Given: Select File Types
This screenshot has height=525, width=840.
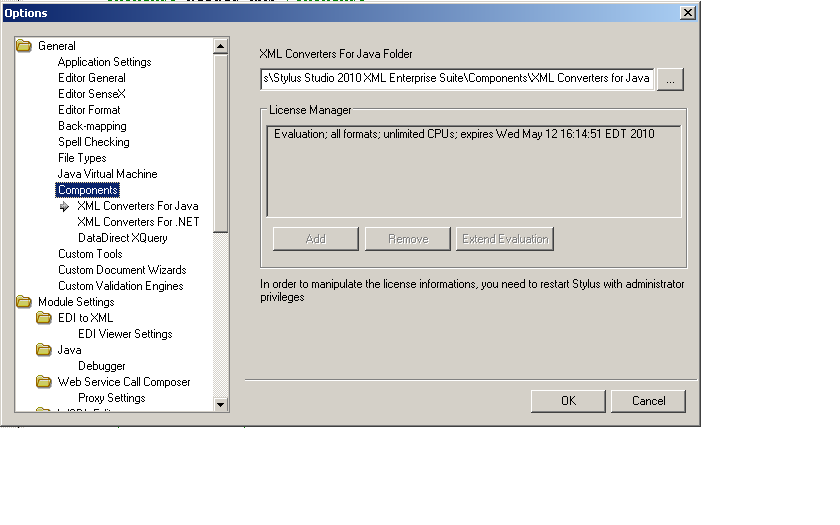Looking at the screenshot, I should pos(82,158).
